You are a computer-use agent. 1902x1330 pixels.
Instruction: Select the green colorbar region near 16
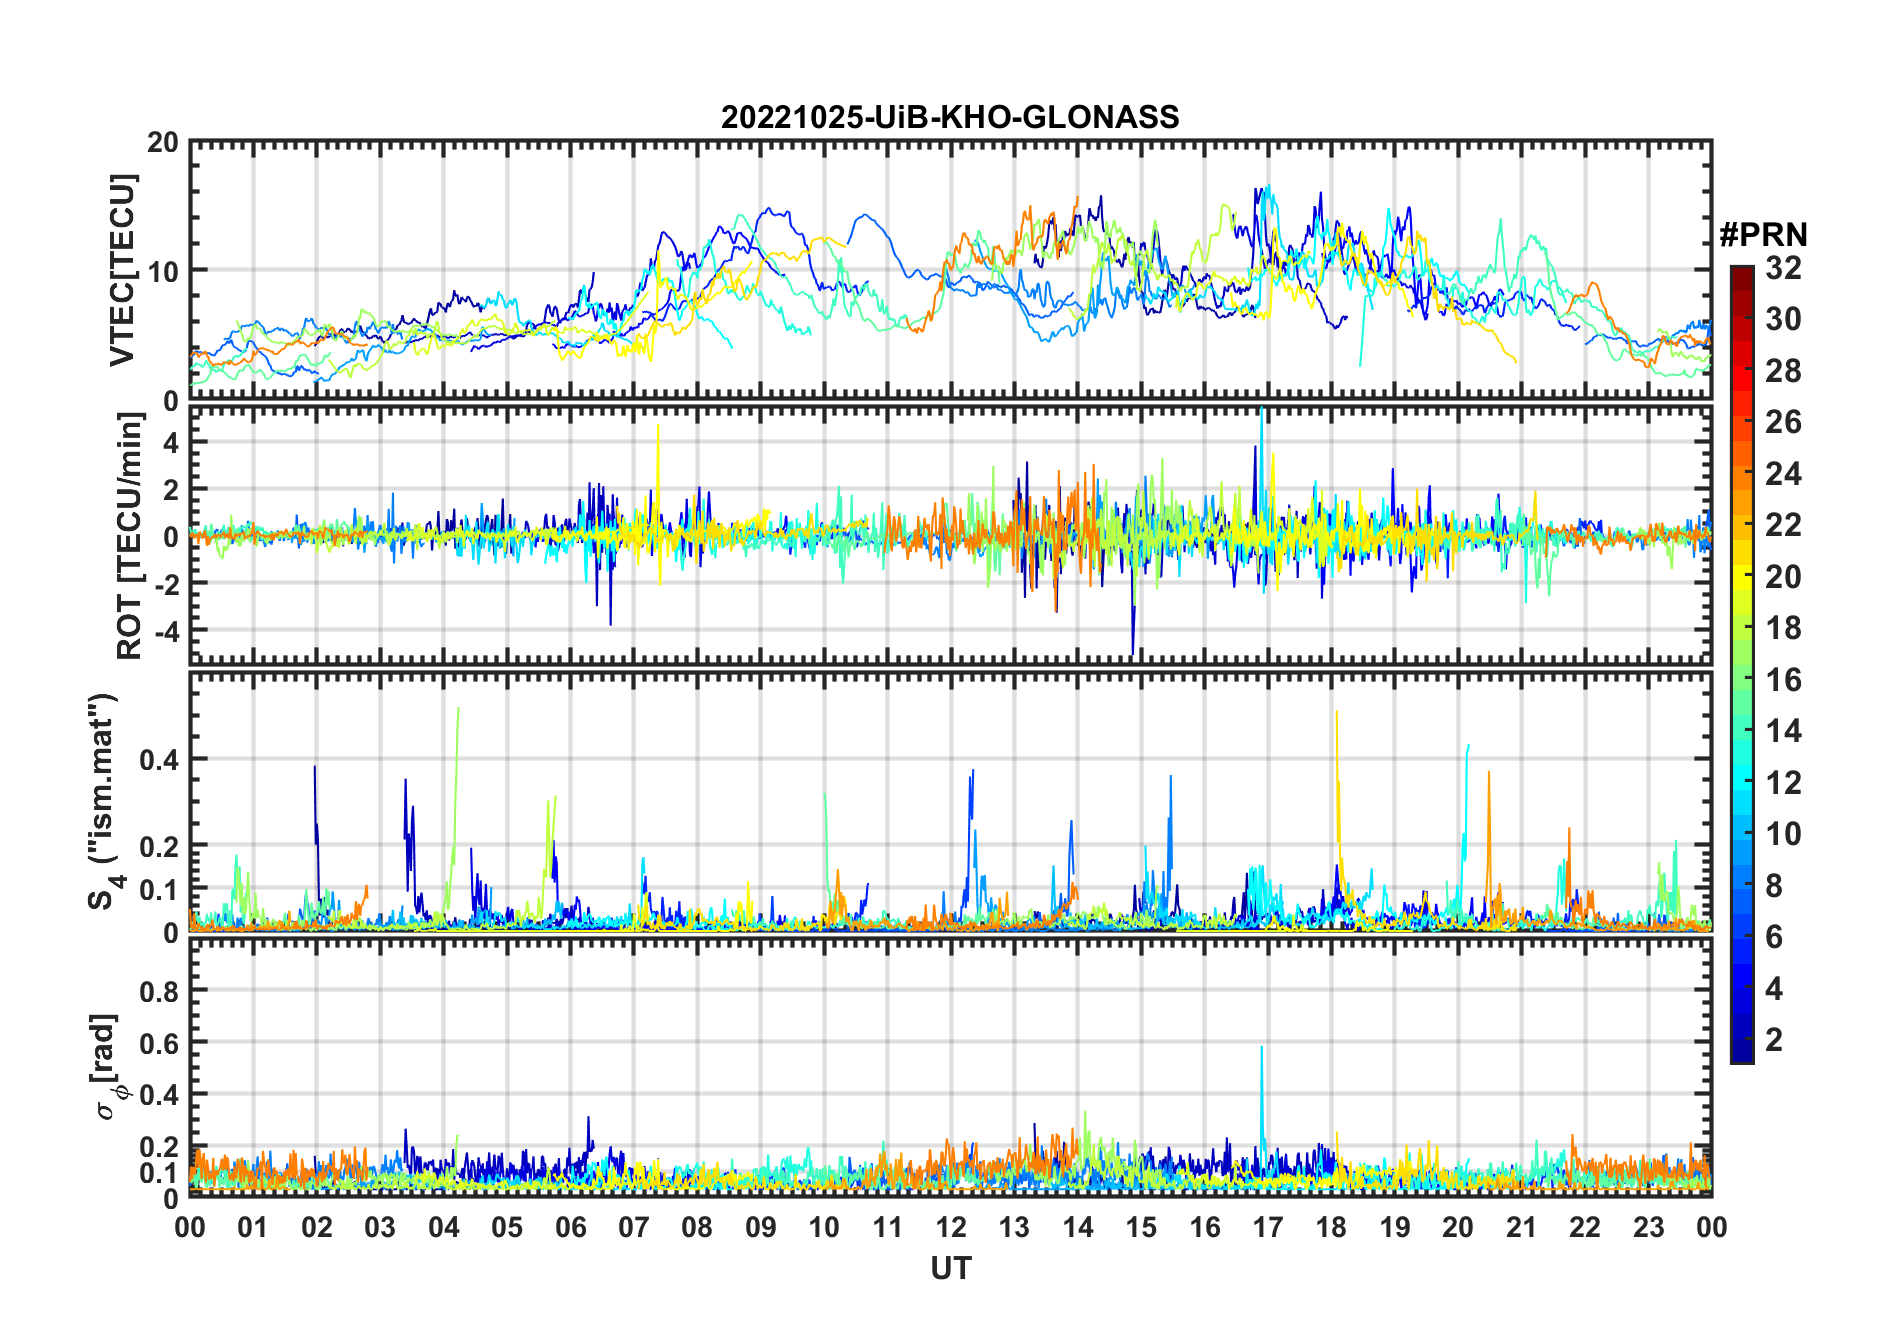tap(1742, 680)
